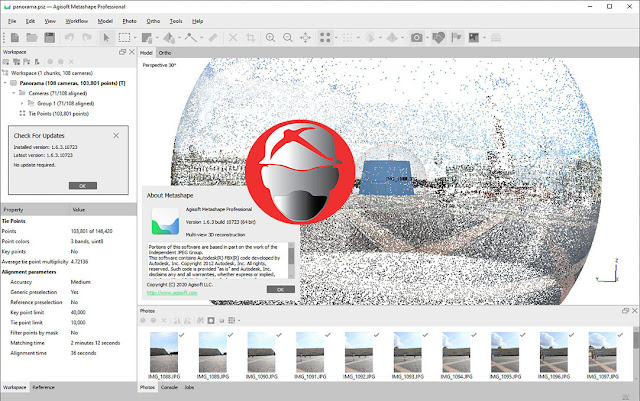The image size is (640, 401).
Task: Click Show Masks icon in Photos toolbar
Action: click(x=211, y=321)
